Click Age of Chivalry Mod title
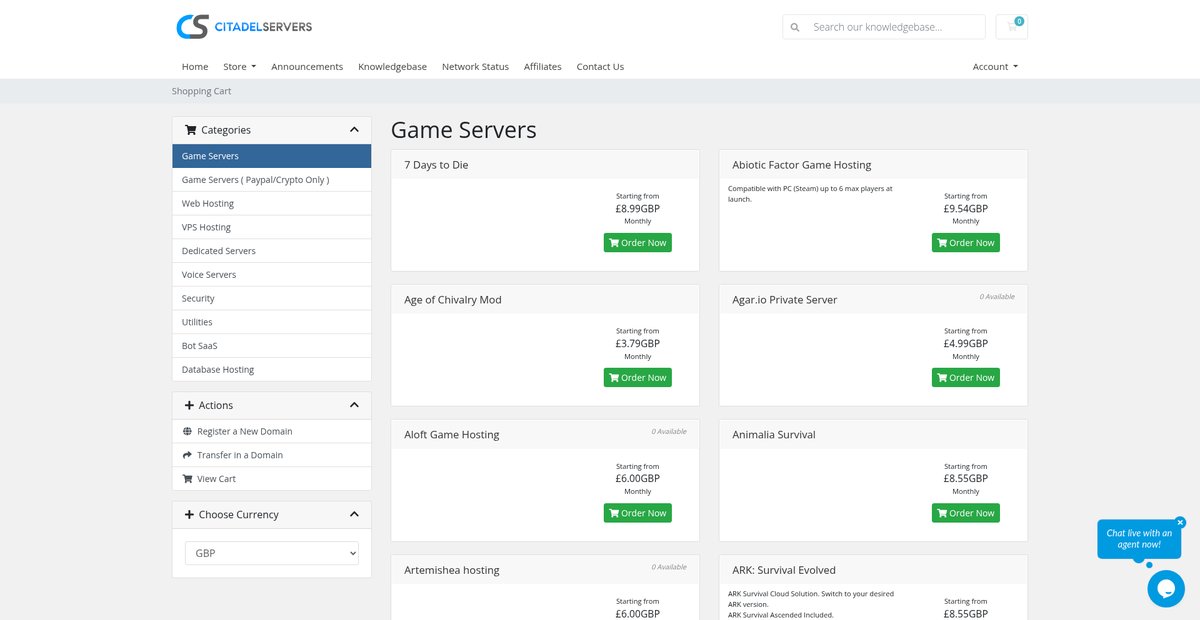Image resolution: width=1200 pixels, height=620 pixels. [x=453, y=300]
